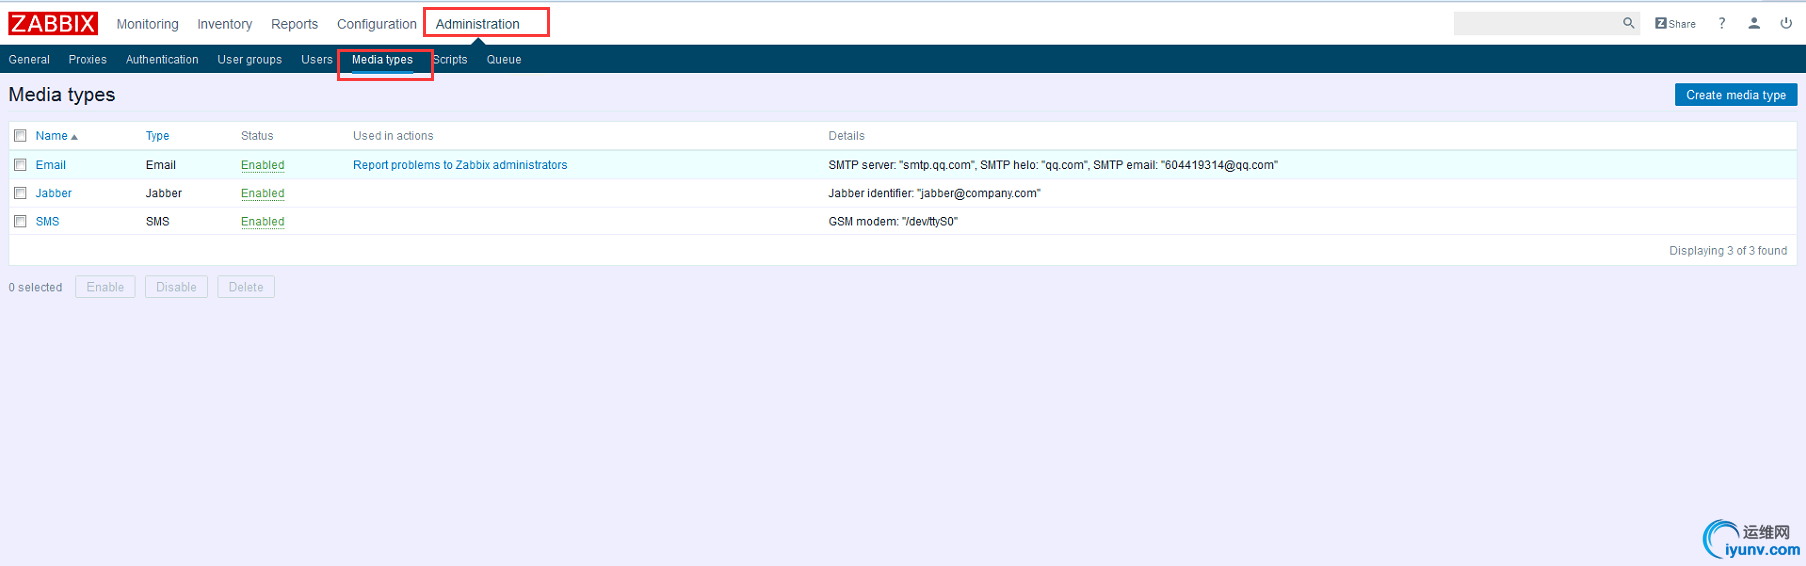This screenshot has width=1806, height=566.
Task: Go to the Users submenu
Action: pos(316,60)
